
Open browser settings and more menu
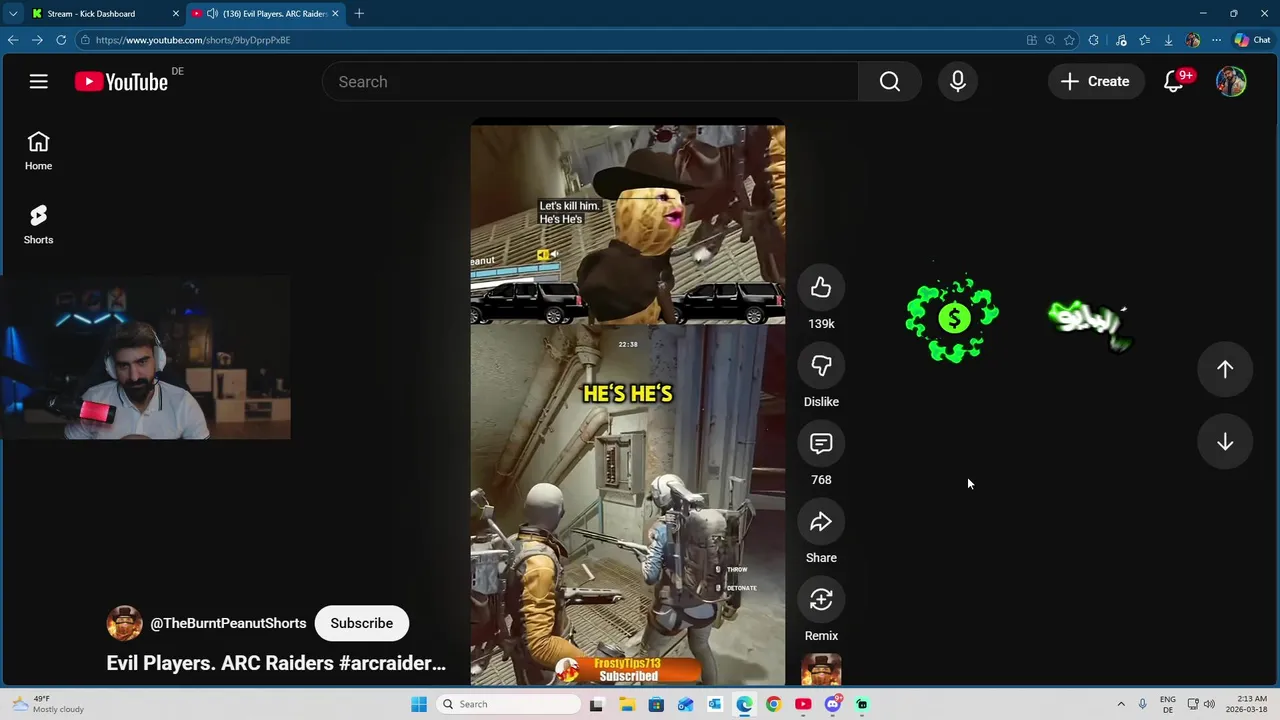pyautogui.click(x=1216, y=40)
